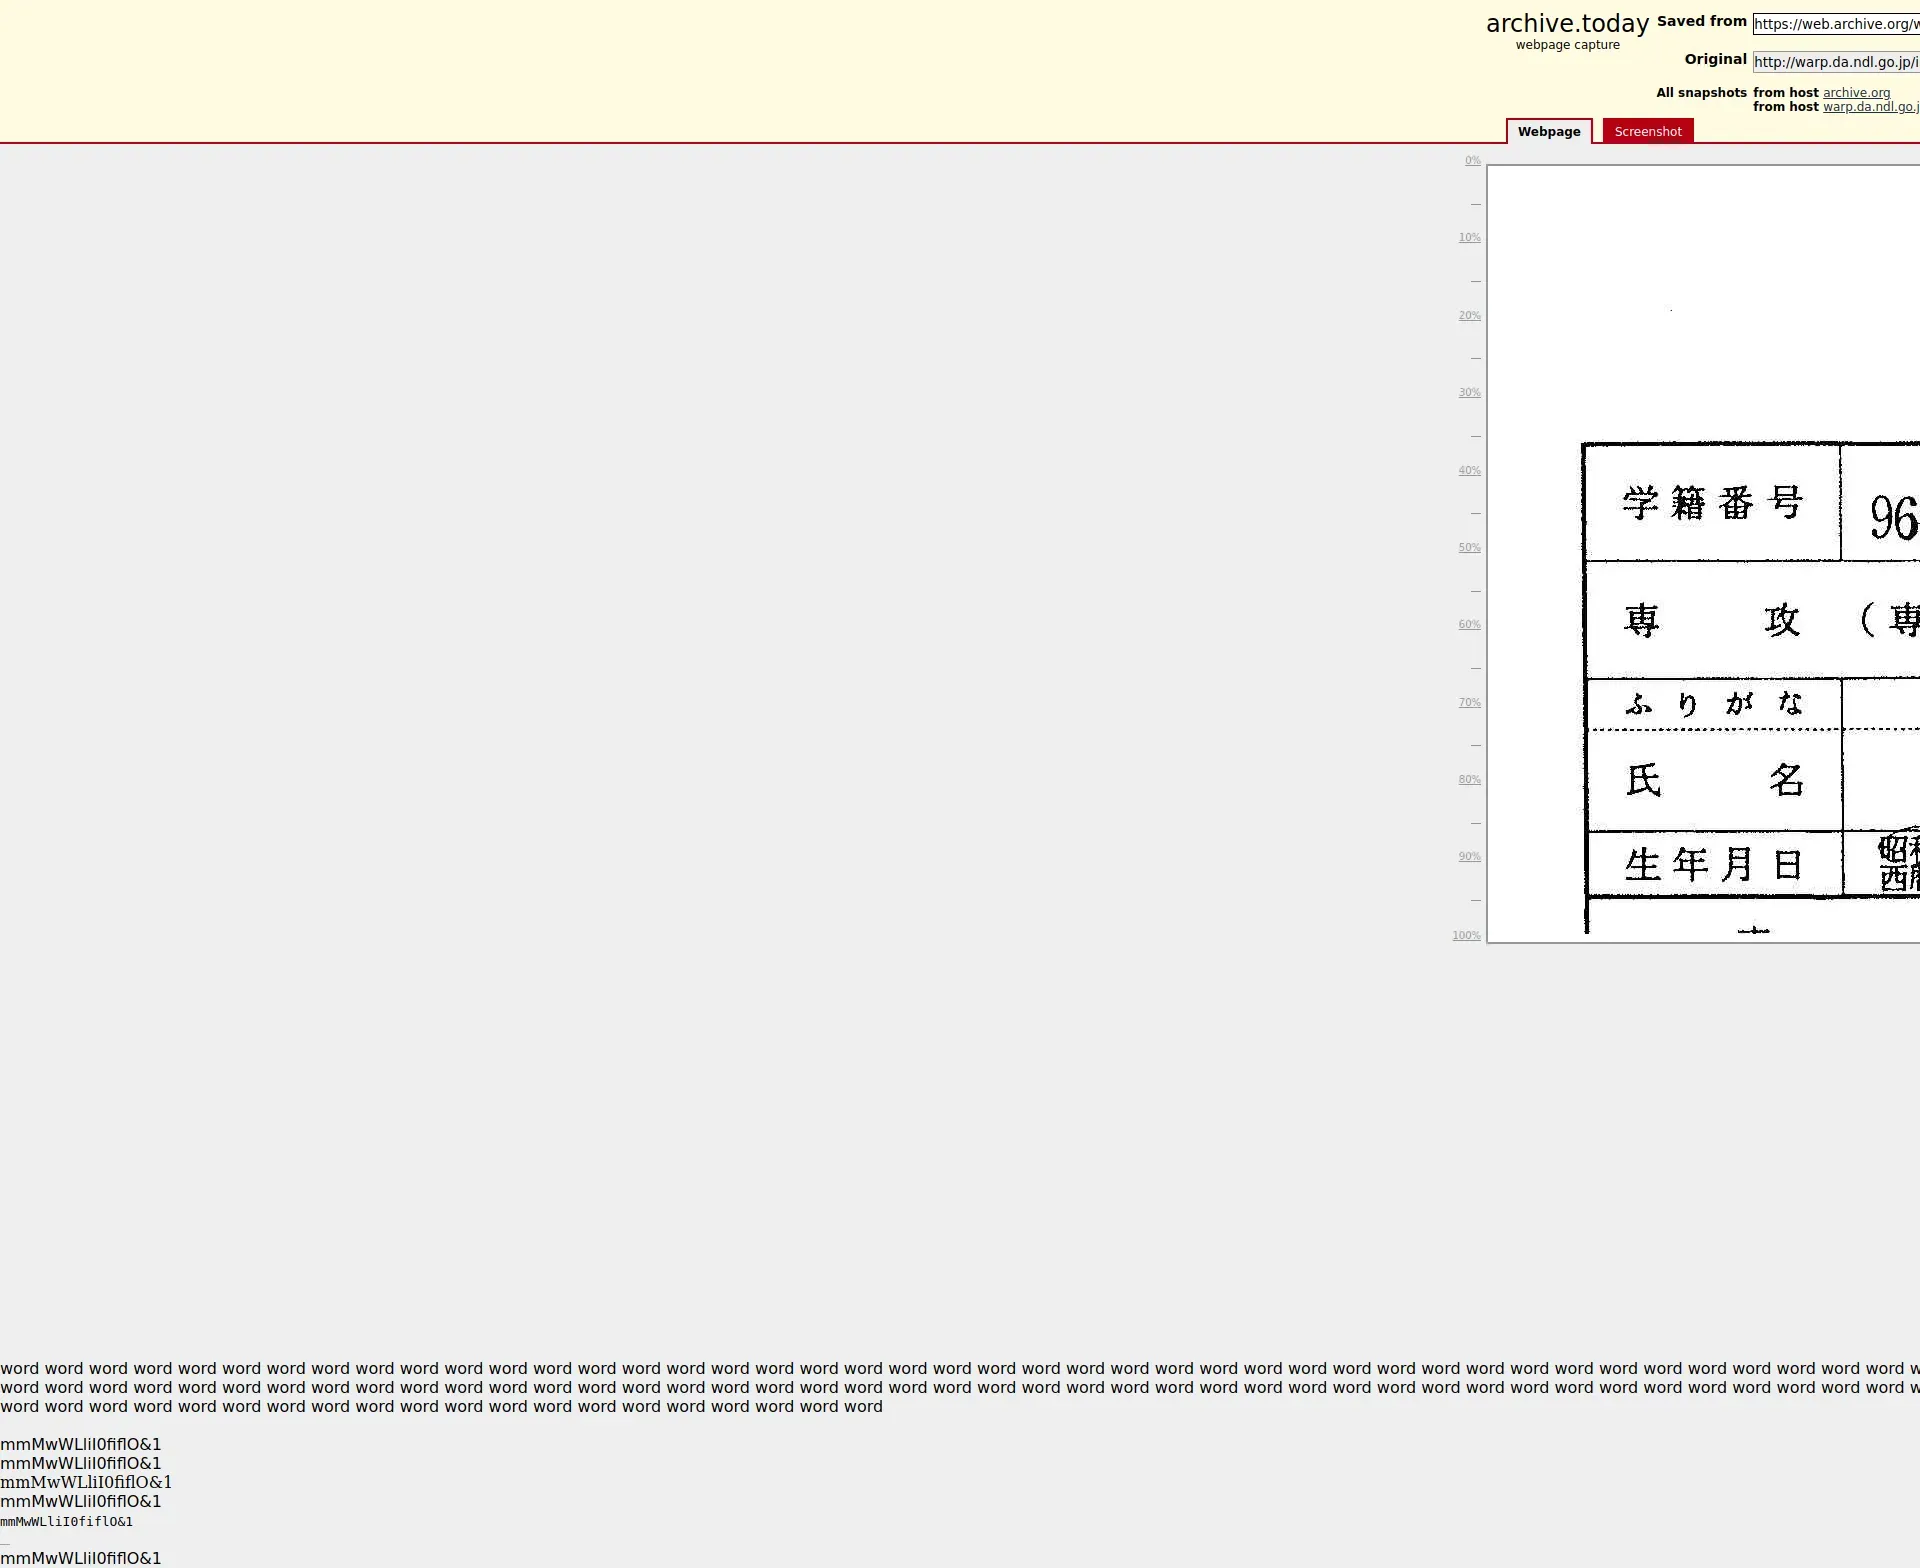1920x1568 pixels.
Task: Jump to the 20% position marker
Action: click(1469, 316)
